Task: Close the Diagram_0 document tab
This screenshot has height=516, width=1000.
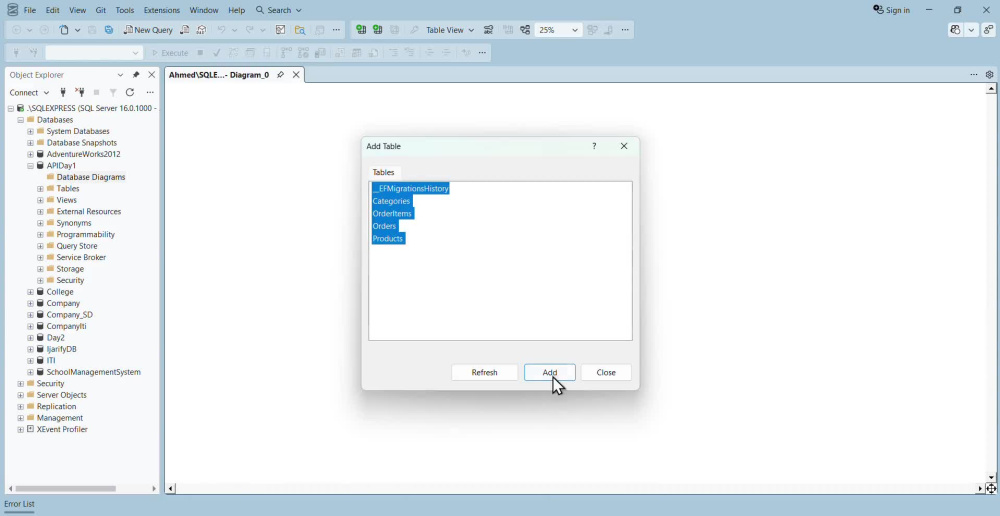Action: [296, 75]
